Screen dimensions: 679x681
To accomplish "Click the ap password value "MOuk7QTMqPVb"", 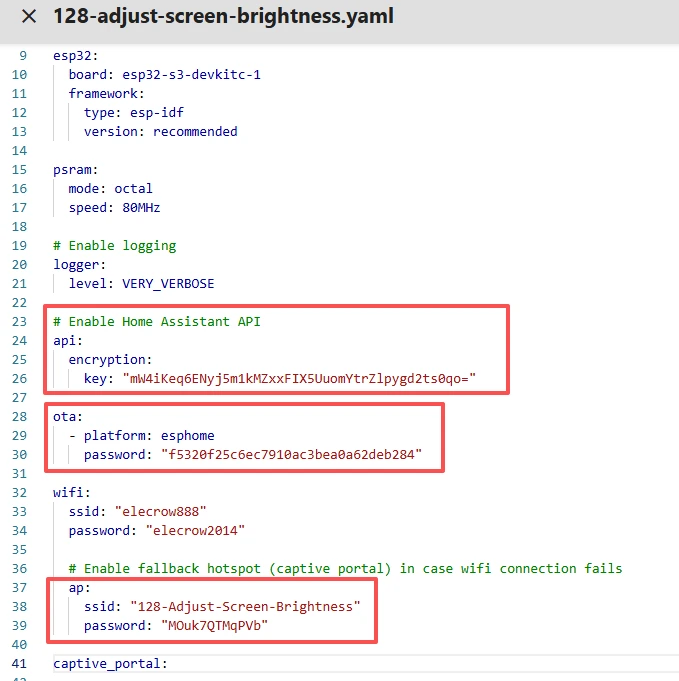I will pyautogui.click(x=214, y=625).
